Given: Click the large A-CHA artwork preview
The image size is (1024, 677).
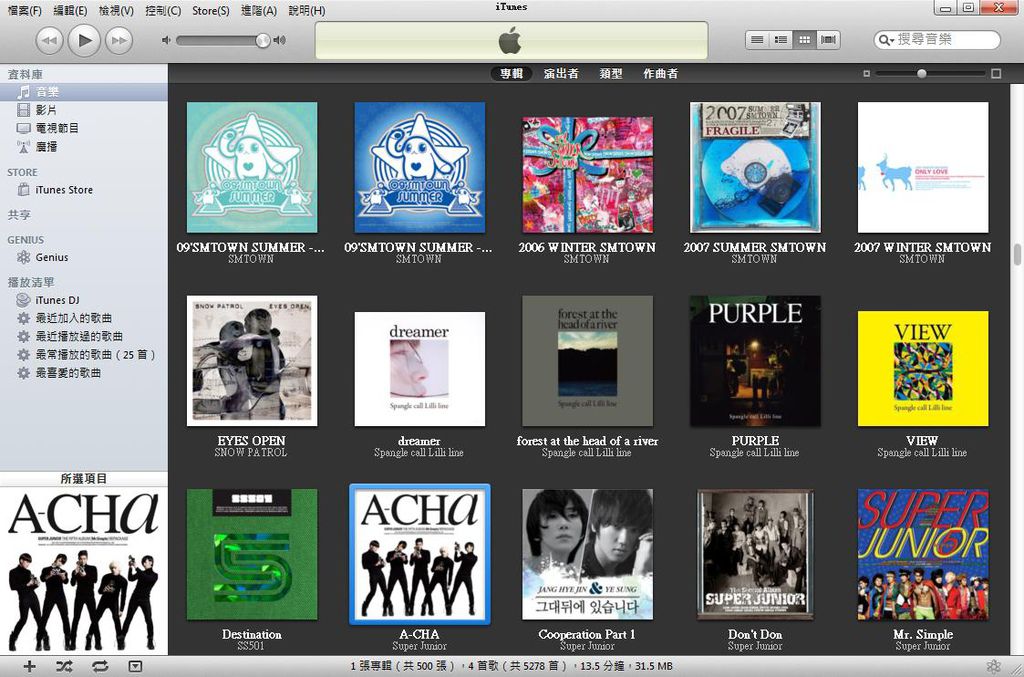Looking at the screenshot, I should (x=84, y=571).
